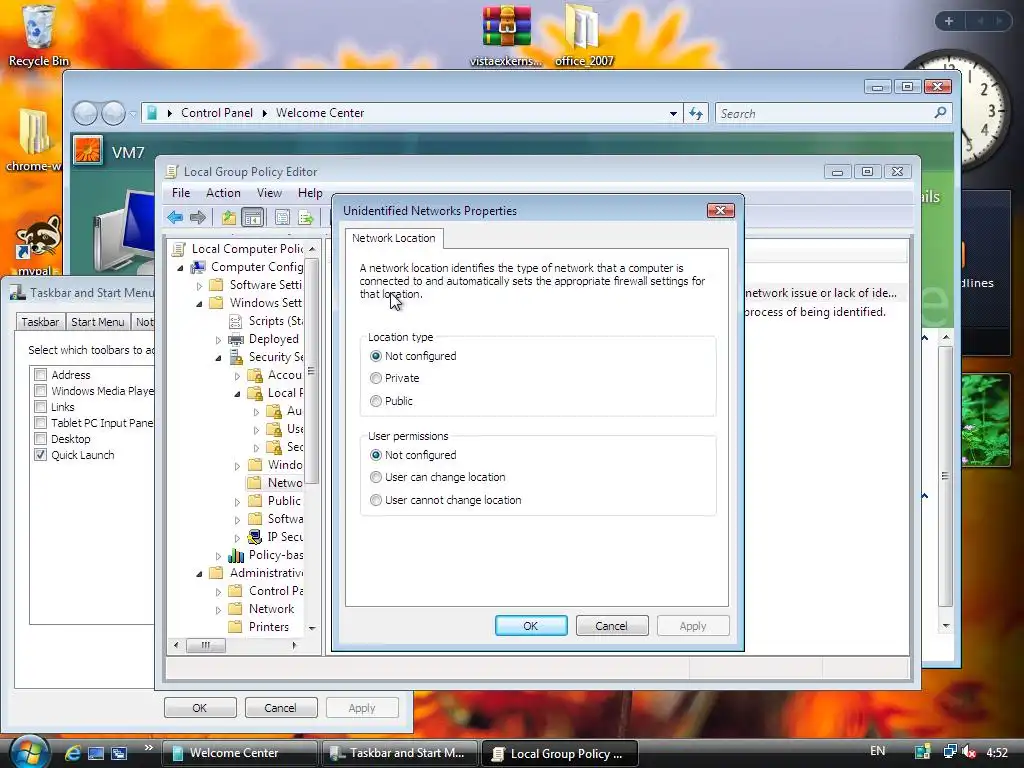The width and height of the screenshot is (1024, 768).
Task: Select the Security Settings node icon
Action: pyautogui.click(x=236, y=357)
